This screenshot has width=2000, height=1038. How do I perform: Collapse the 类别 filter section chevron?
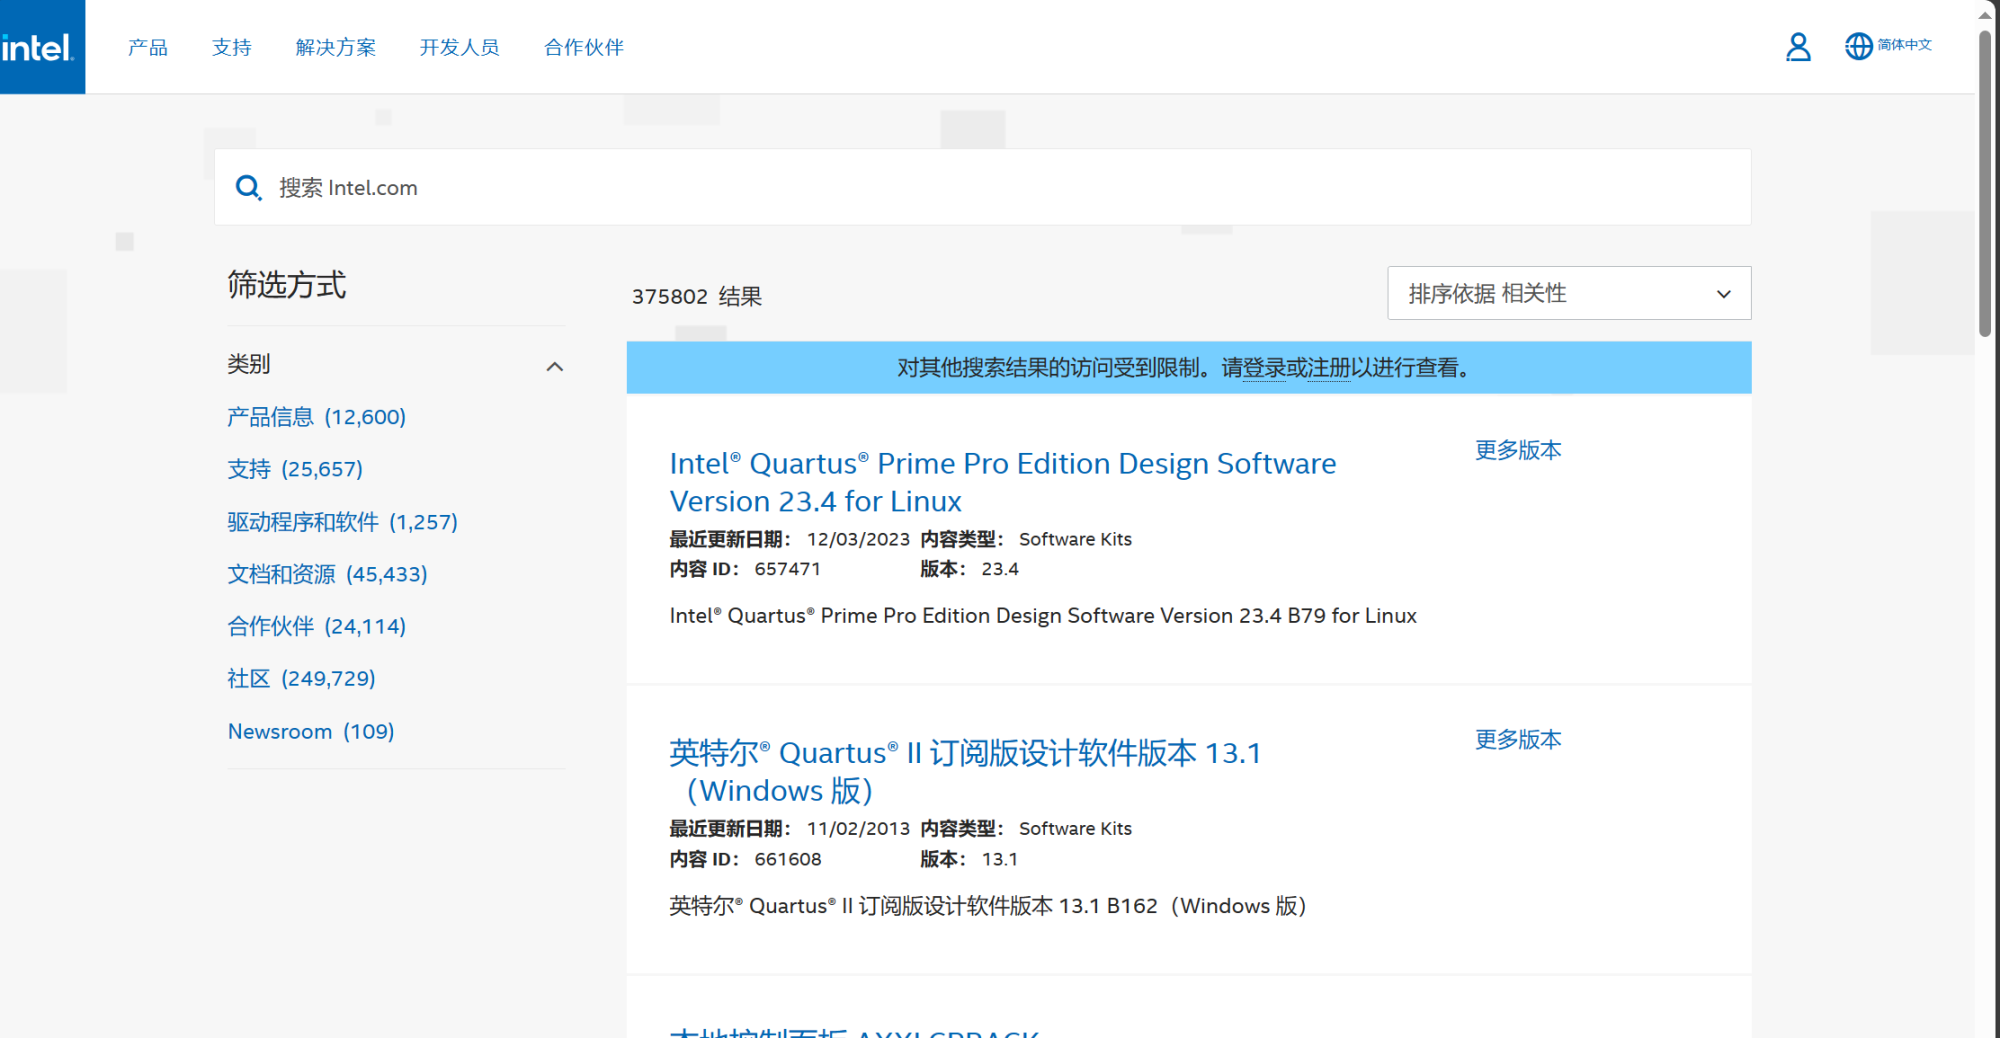pyautogui.click(x=555, y=366)
